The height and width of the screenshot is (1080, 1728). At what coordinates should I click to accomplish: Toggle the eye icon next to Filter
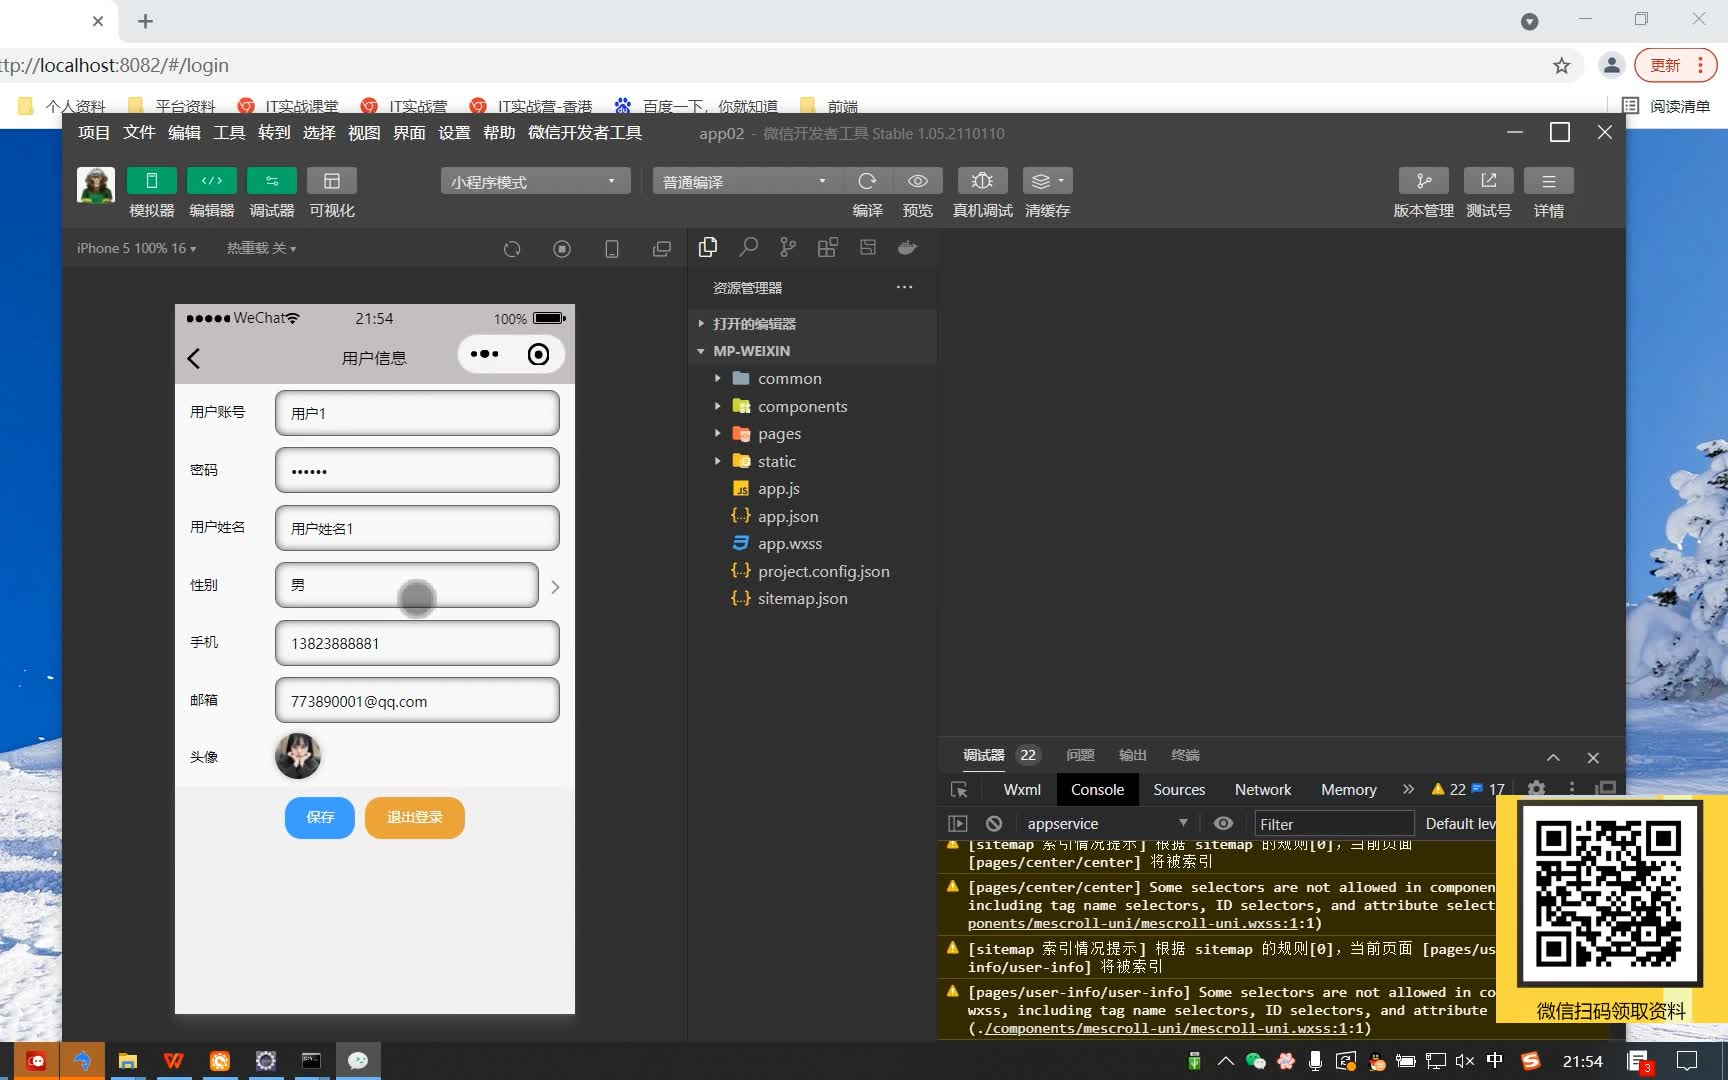click(1222, 823)
